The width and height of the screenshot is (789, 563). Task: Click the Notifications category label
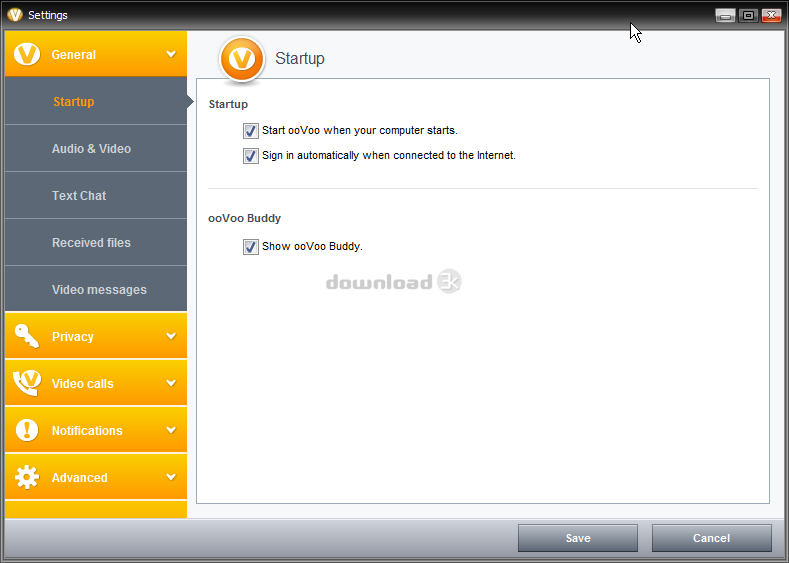click(87, 431)
